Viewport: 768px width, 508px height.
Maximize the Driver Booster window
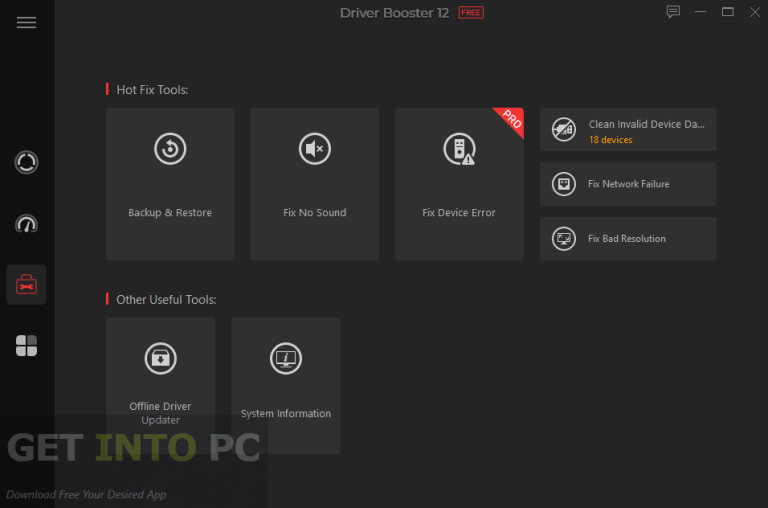[727, 12]
